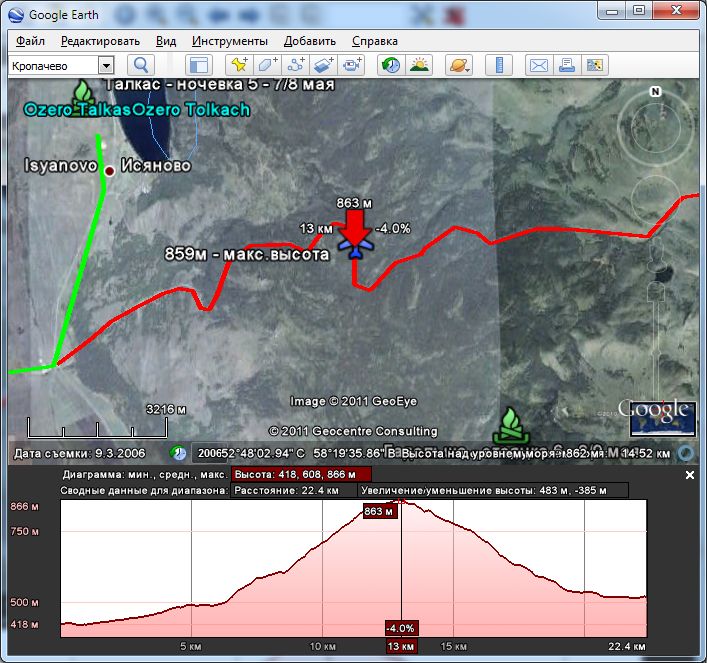Click the Исяново map label

pos(156,166)
